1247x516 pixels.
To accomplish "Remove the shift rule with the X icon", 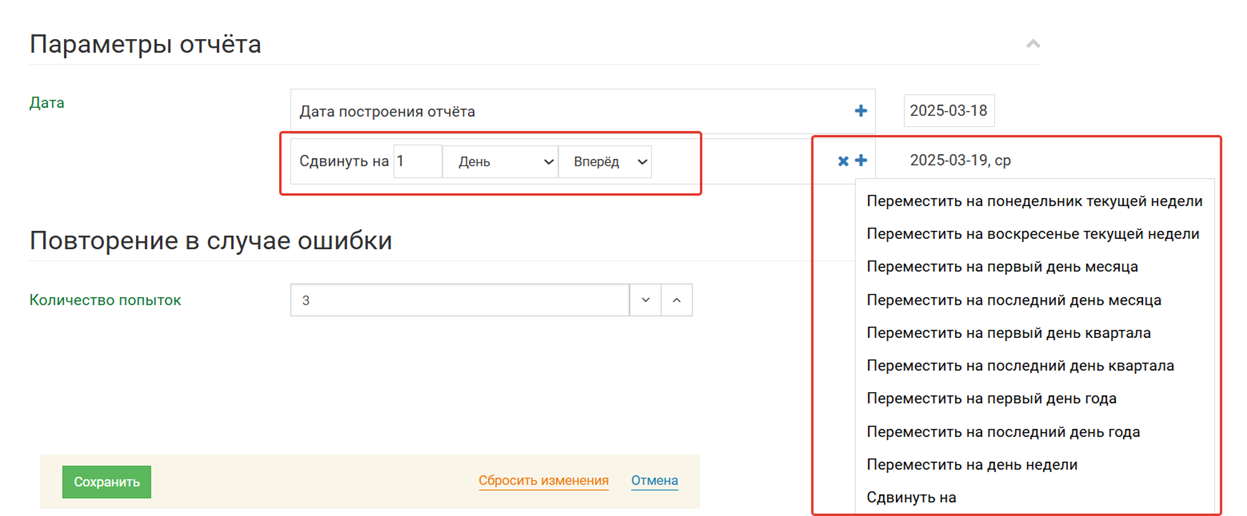I will (x=843, y=161).
